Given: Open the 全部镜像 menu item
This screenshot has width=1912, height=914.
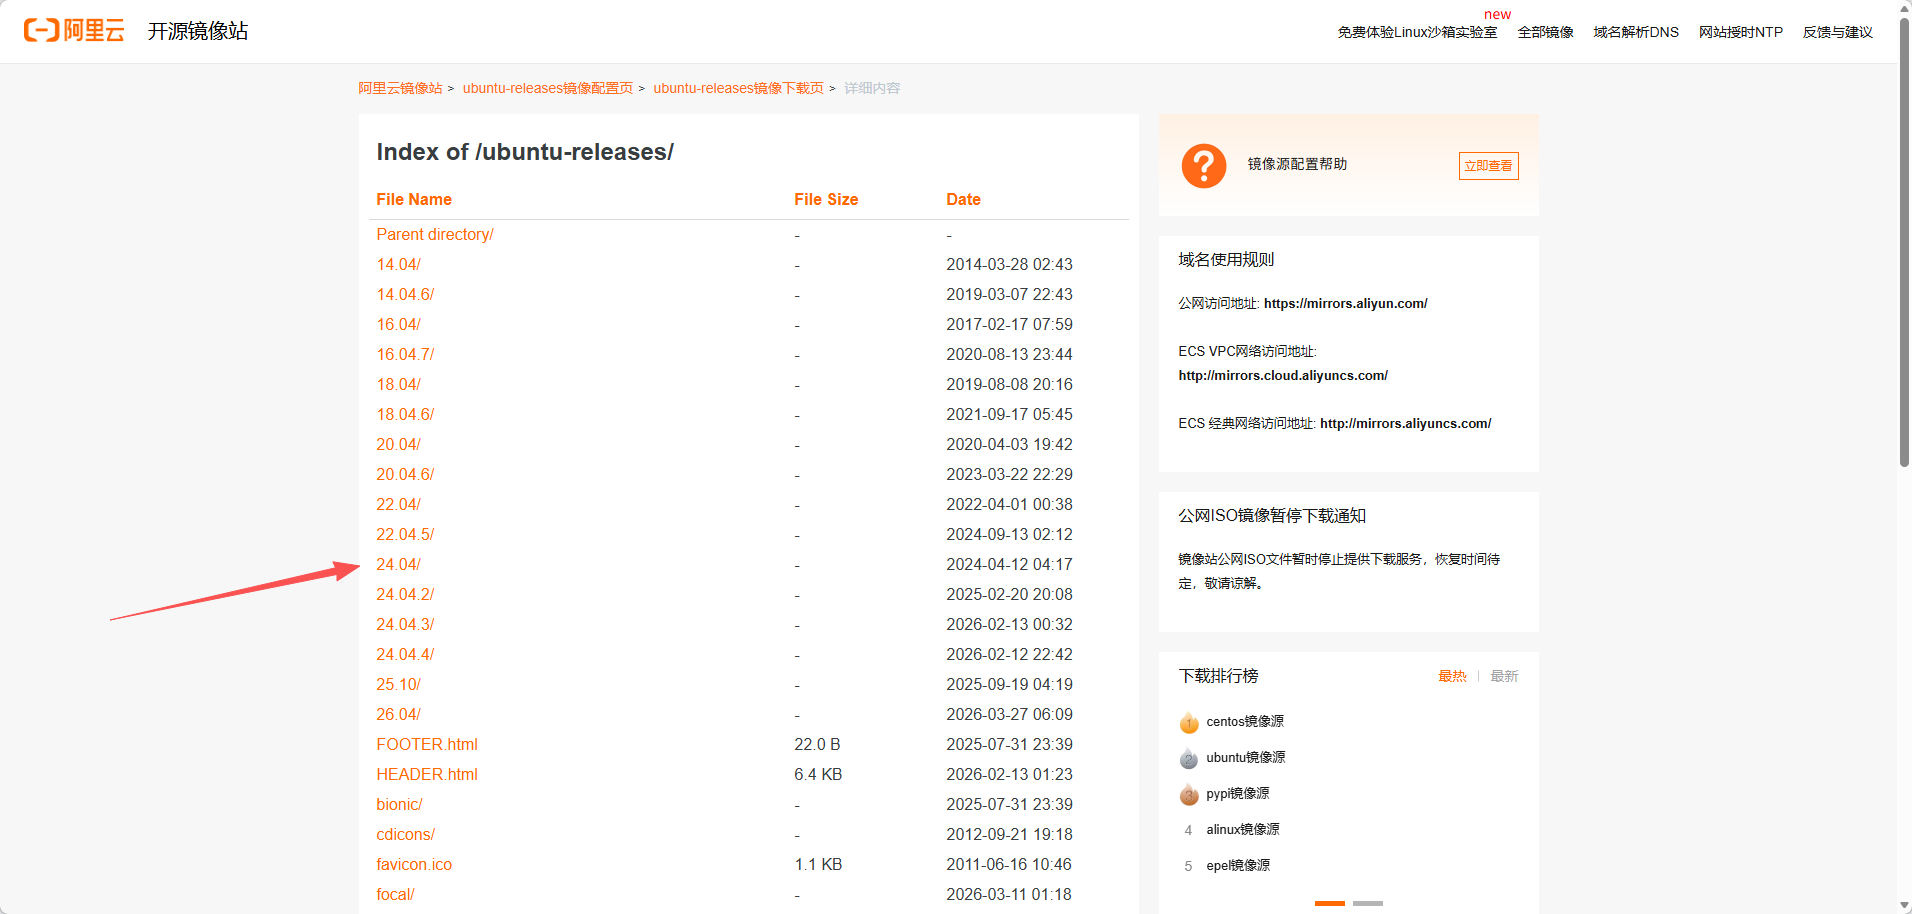Looking at the screenshot, I should pos(1545,32).
